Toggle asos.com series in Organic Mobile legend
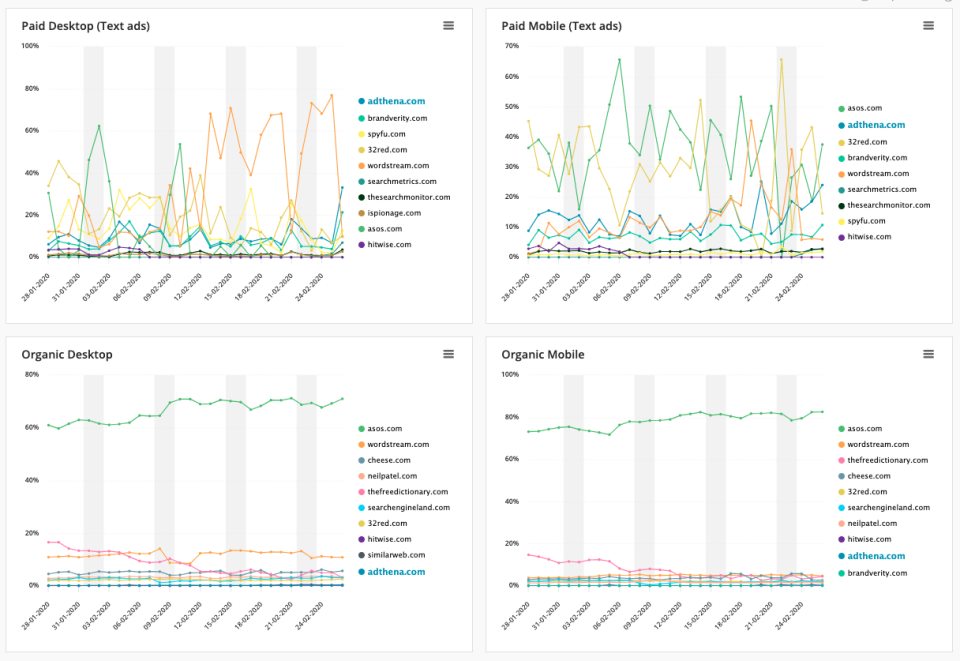The width and height of the screenshot is (960, 661). click(860, 429)
